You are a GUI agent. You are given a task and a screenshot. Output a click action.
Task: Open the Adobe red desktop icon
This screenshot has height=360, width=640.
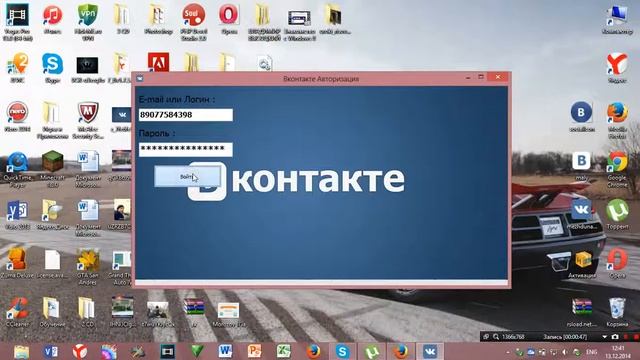[x=158, y=62]
